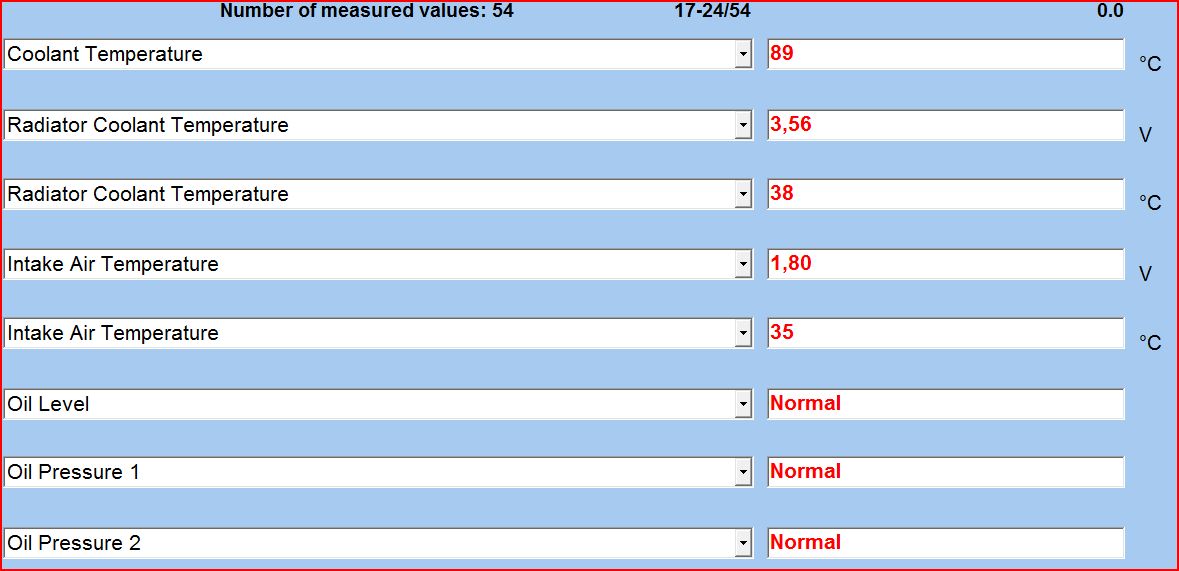Click the Coolant Temperature value field showing 89
The image size is (1179, 571).
pos(945,54)
